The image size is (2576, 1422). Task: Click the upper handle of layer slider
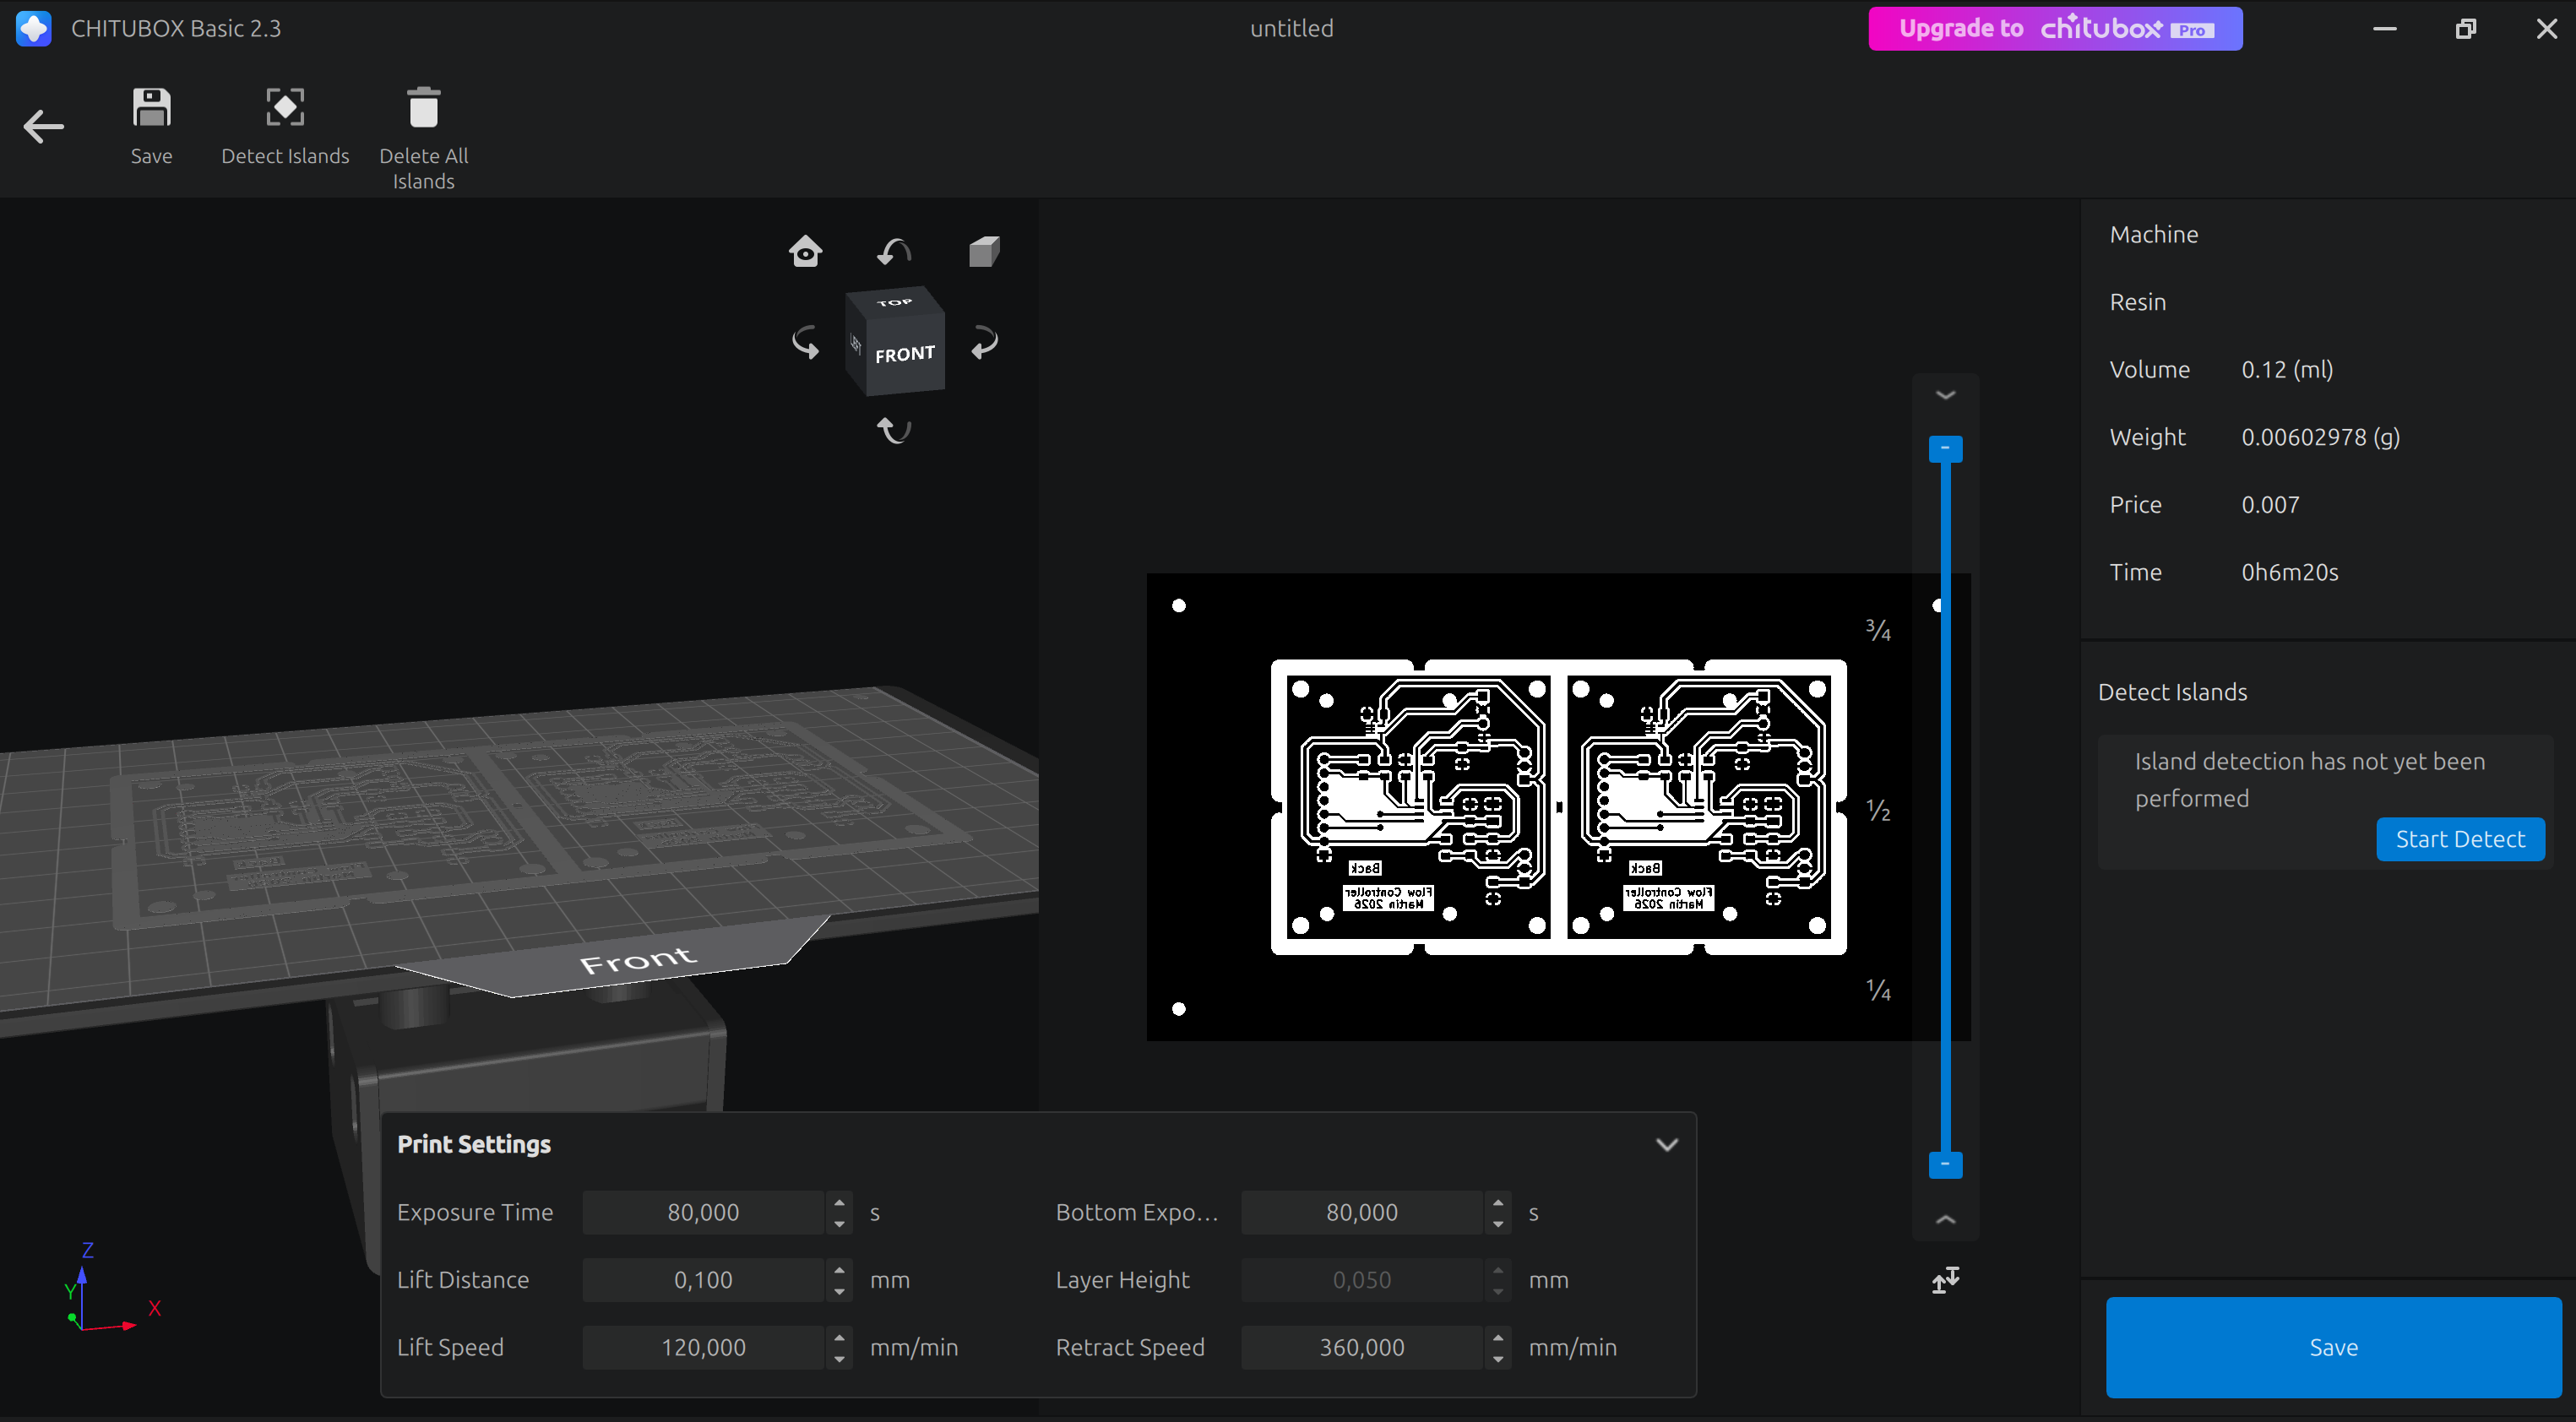(1945, 449)
